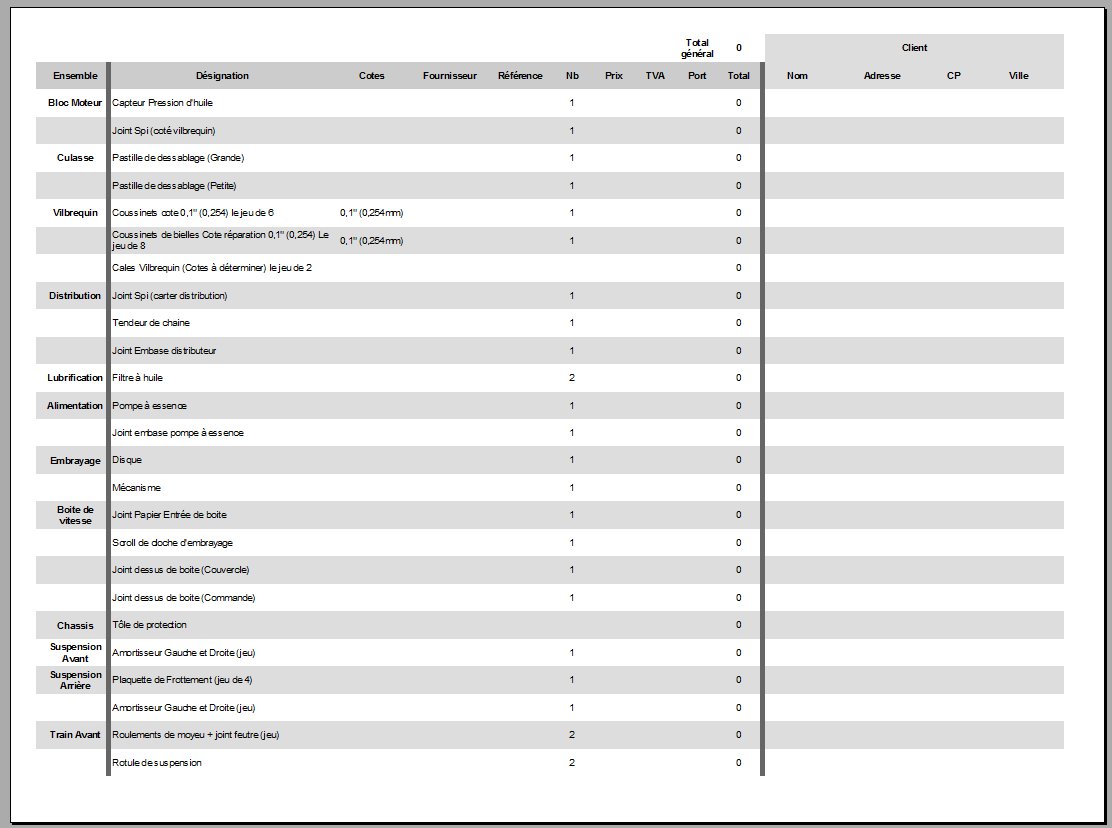Click the Client header cell
The image size is (1112, 828).
click(914, 48)
